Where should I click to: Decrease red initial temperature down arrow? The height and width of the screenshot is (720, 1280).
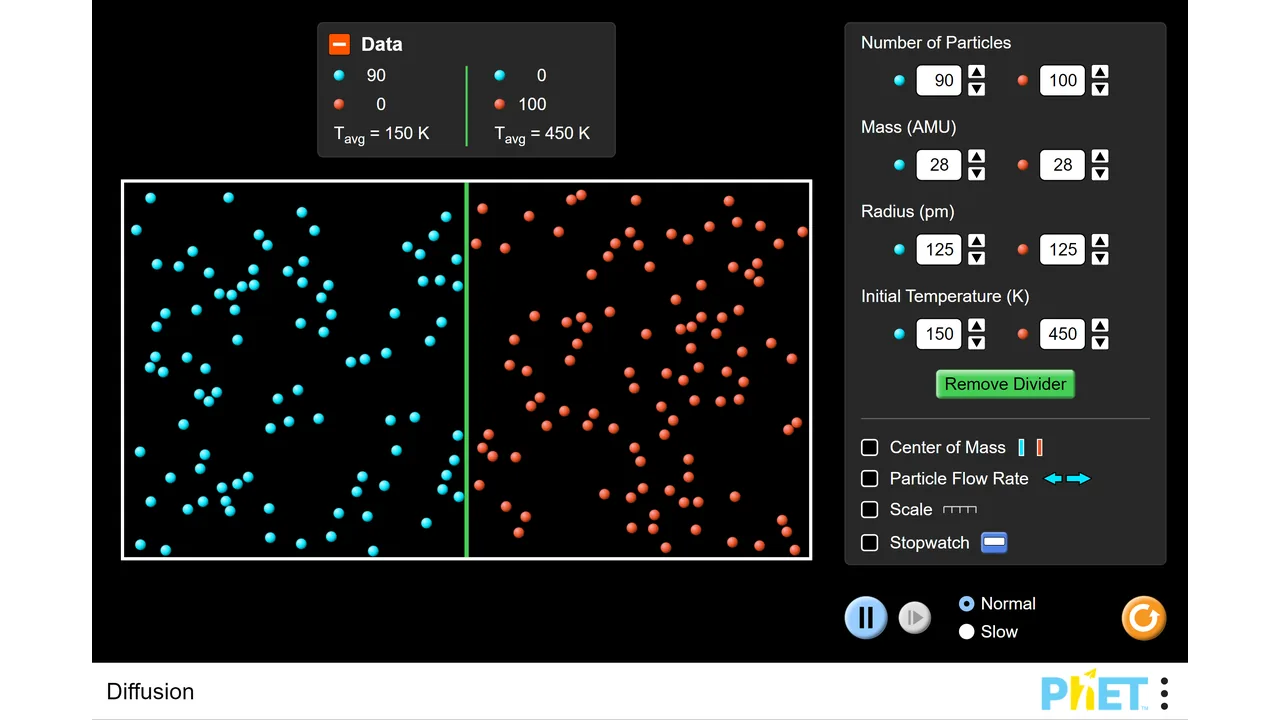[1100, 342]
